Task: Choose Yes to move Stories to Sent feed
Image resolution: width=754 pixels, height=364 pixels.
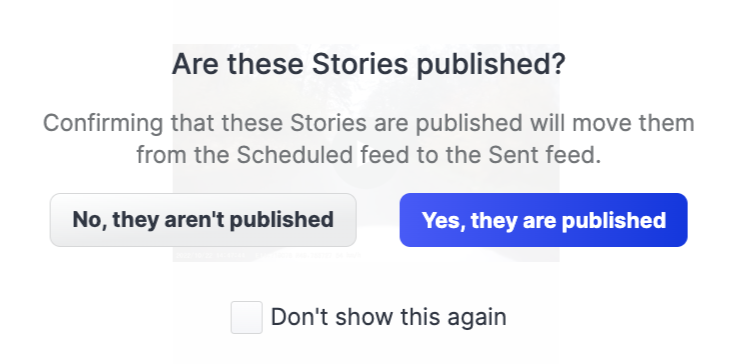Action: pos(543,220)
